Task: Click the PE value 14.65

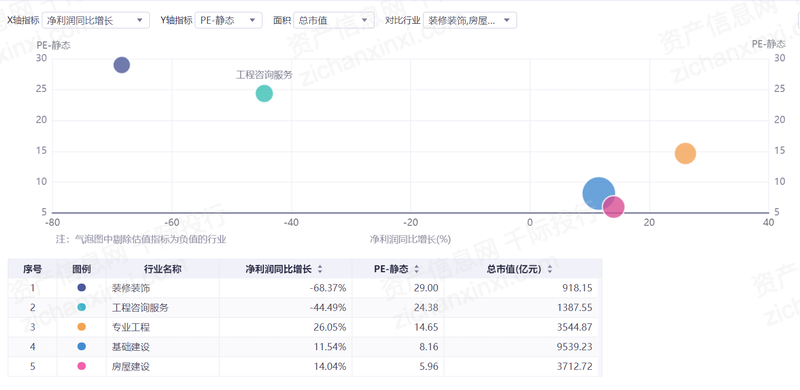Action: coord(426,327)
